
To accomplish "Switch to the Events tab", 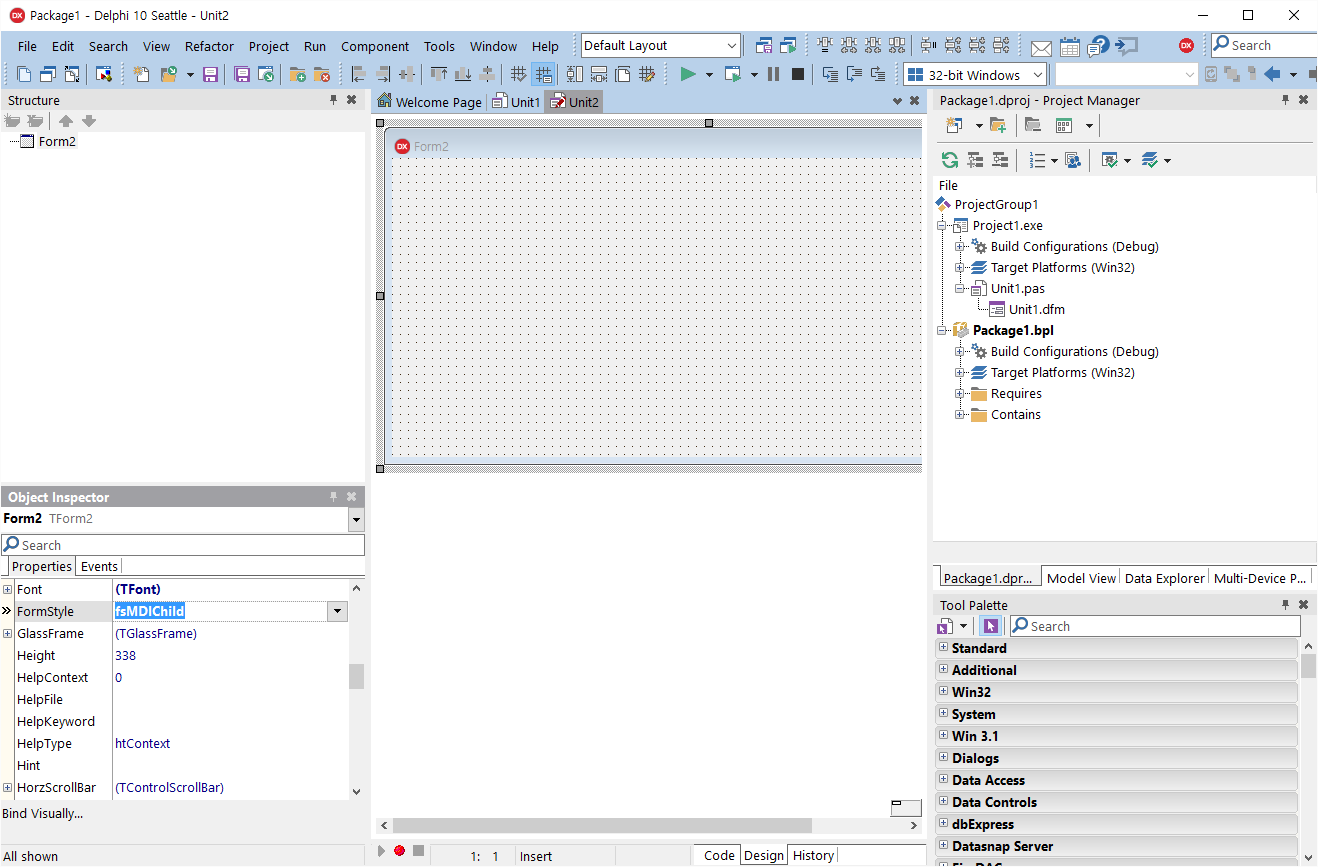I will (99, 566).
